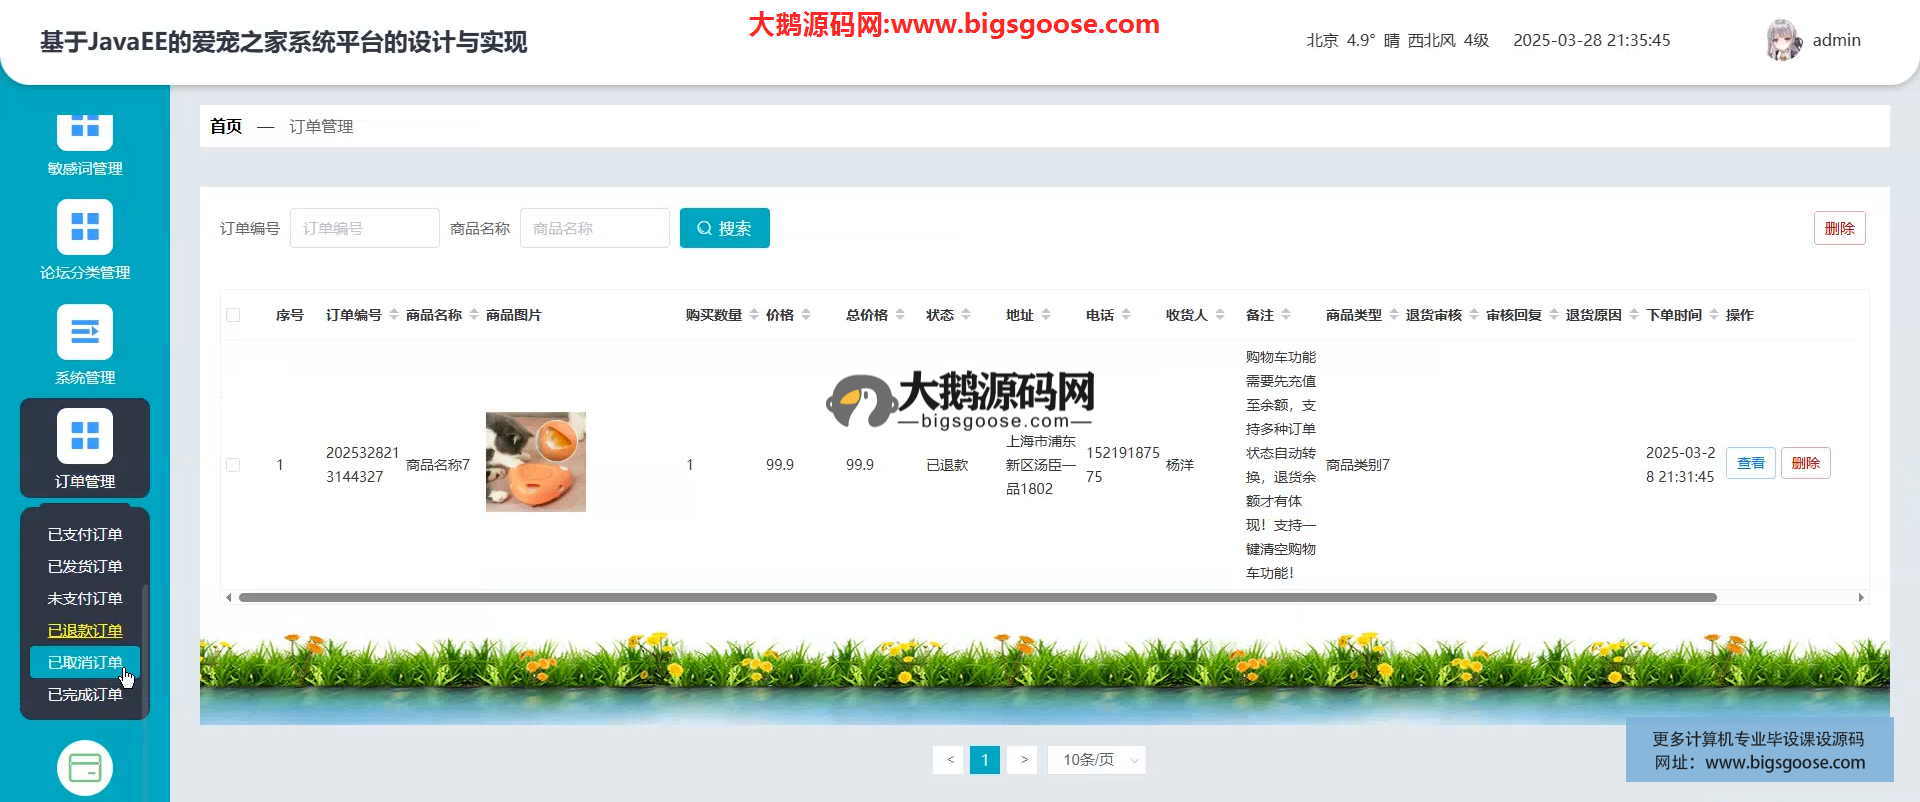Click the 论坛分类管理 grid icon
Screen dimensions: 1920x802
coord(85,227)
